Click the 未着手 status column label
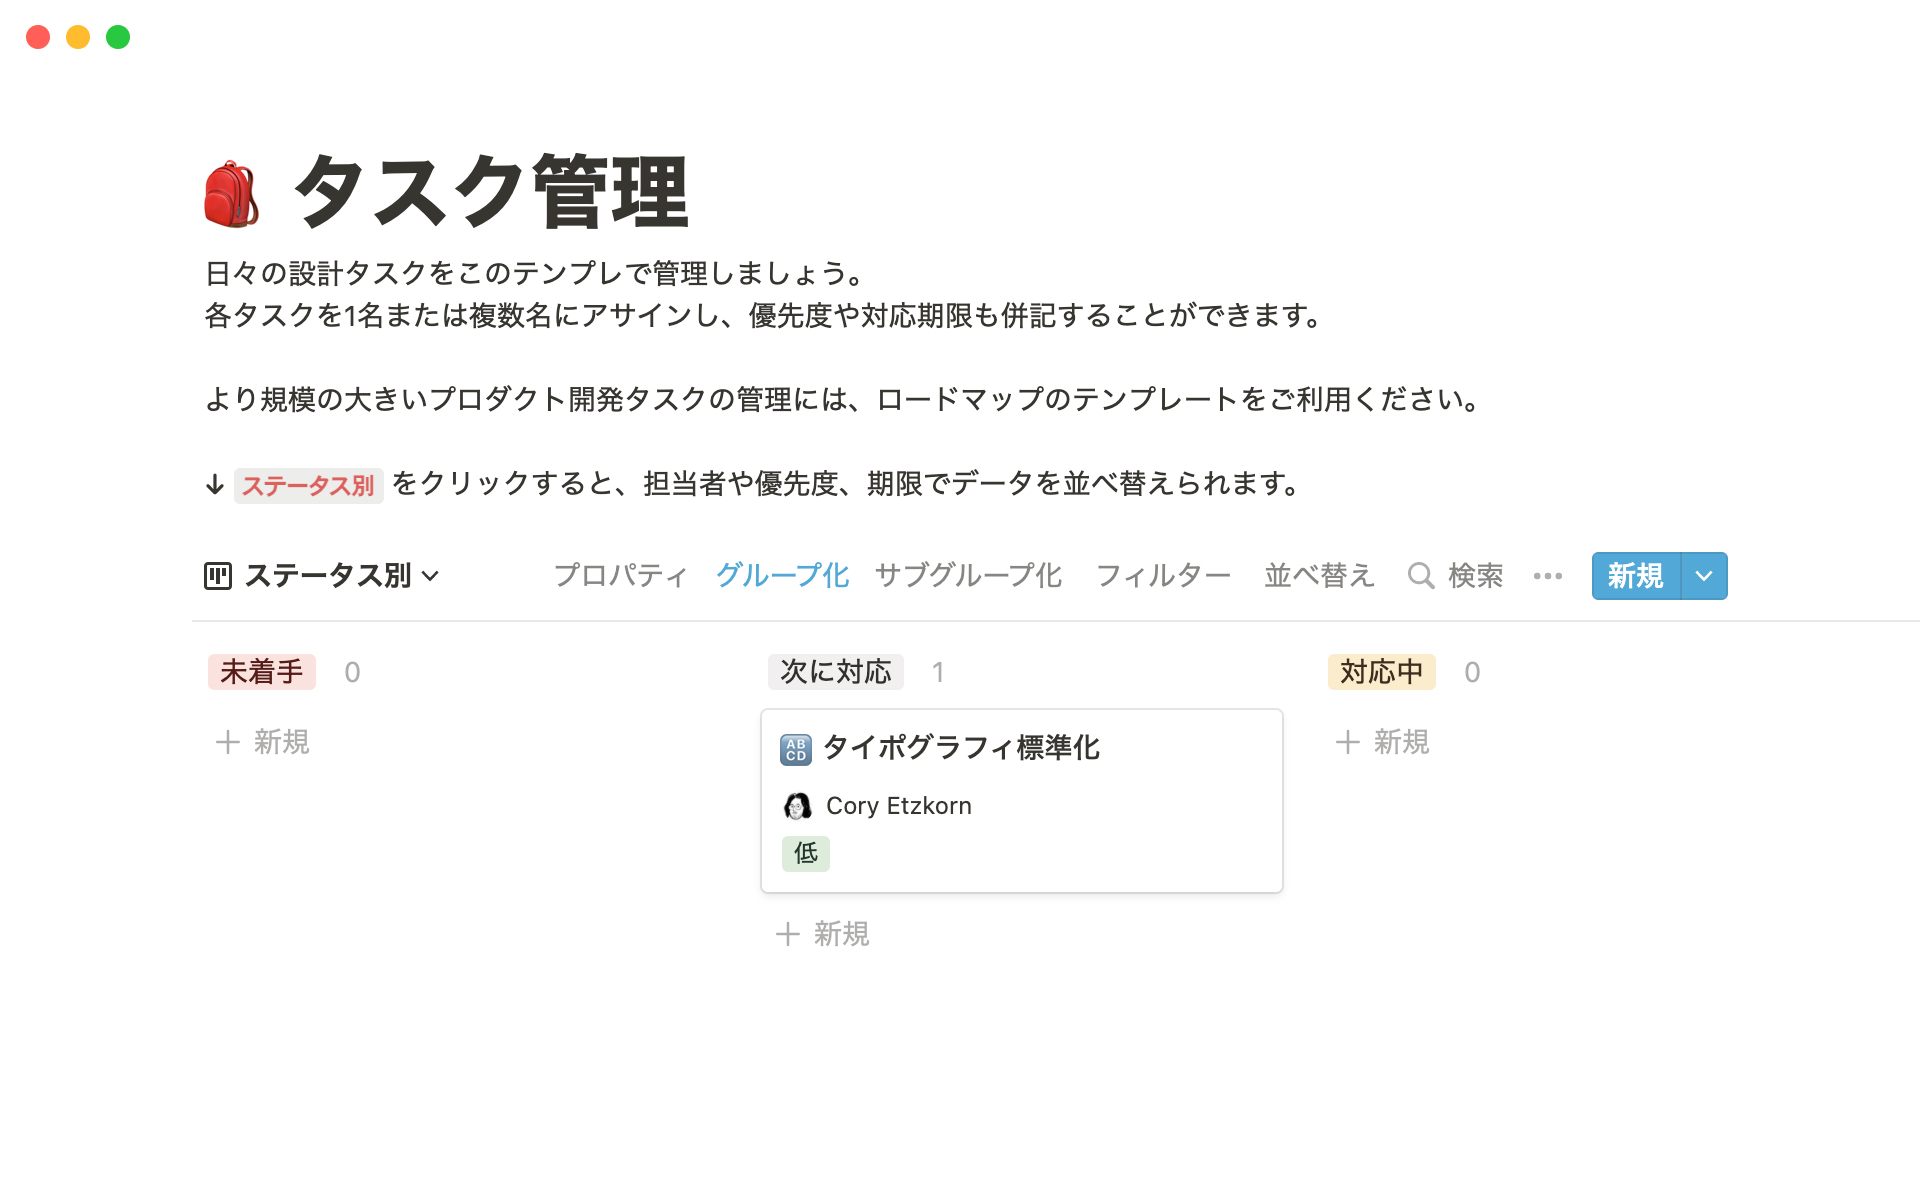 pyautogui.click(x=262, y=672)
